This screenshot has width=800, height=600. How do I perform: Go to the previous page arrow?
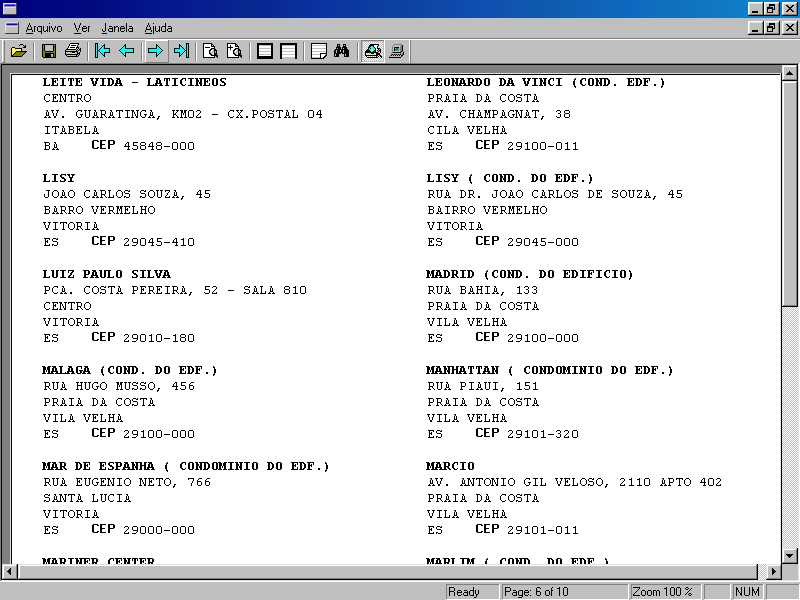point(127,51)
